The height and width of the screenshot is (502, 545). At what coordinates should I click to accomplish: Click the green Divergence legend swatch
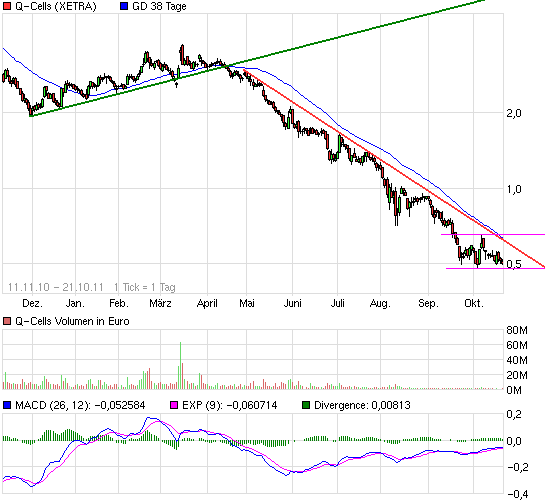306,405
